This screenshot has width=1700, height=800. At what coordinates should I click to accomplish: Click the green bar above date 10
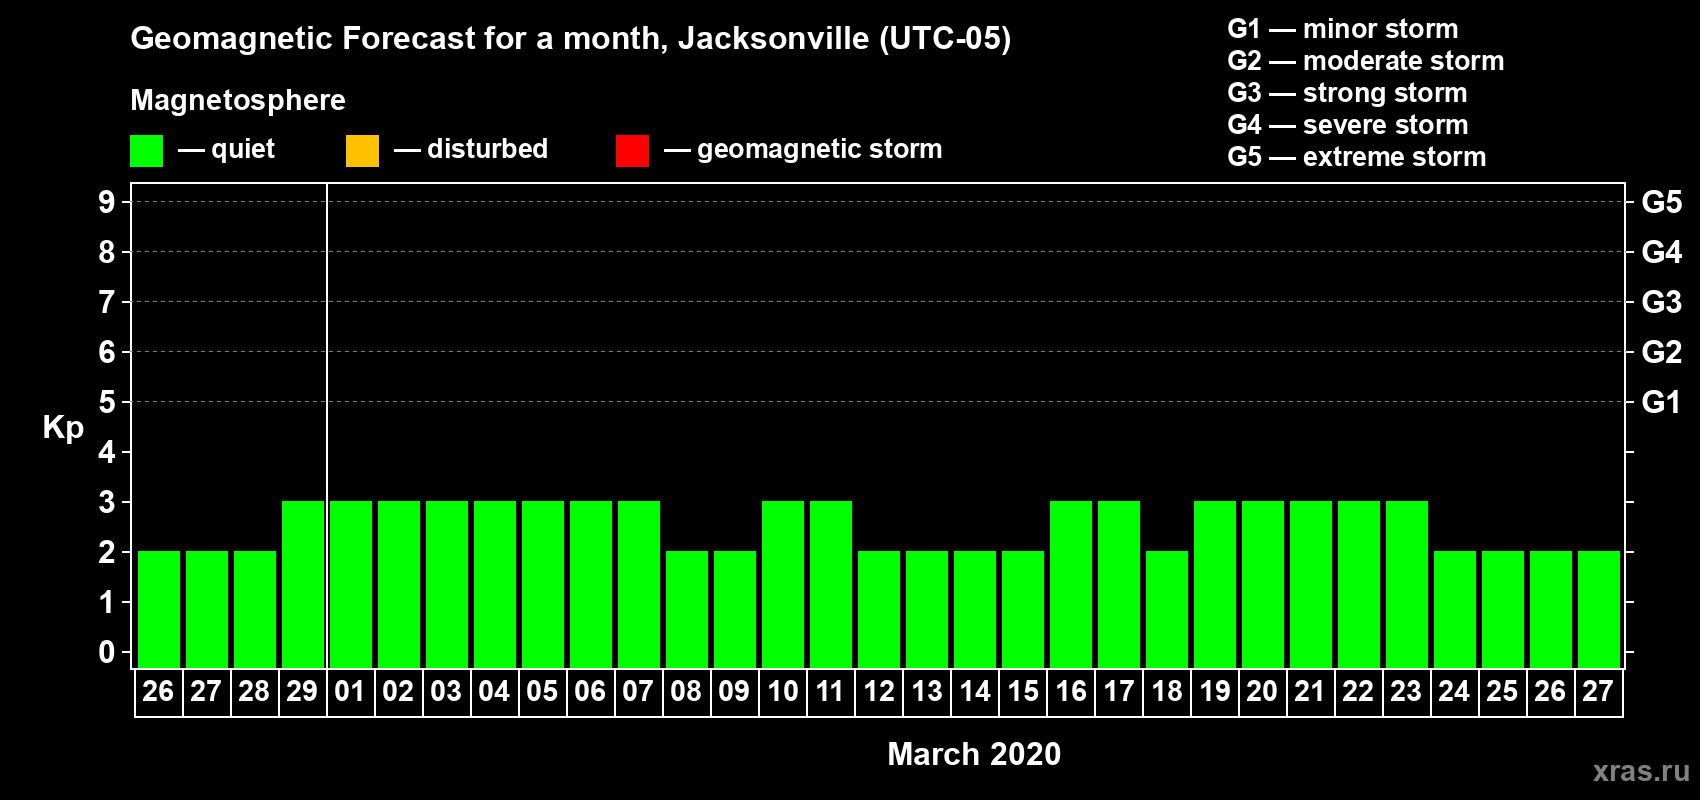(783, 584)
